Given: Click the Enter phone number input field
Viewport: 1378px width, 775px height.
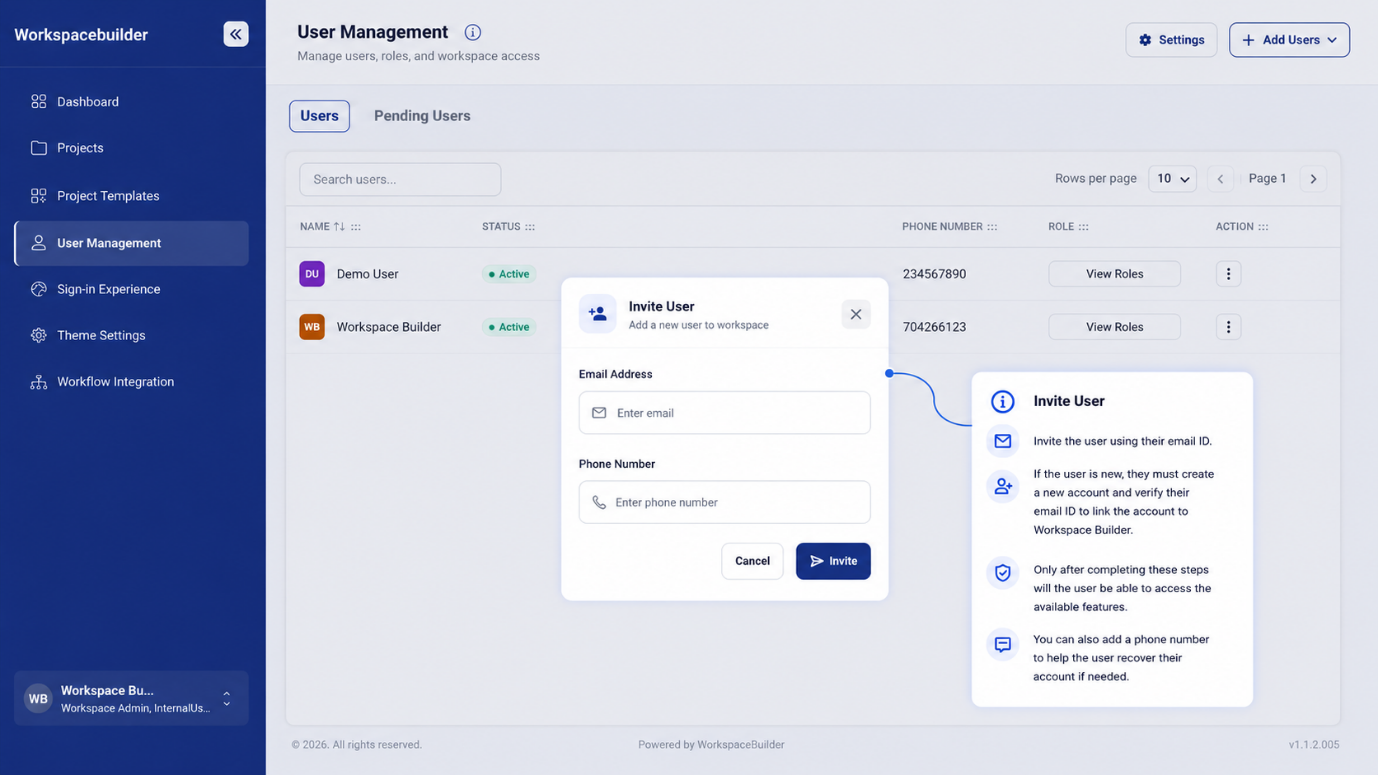Looking at the screenshot, I should (x=724, y=503).
